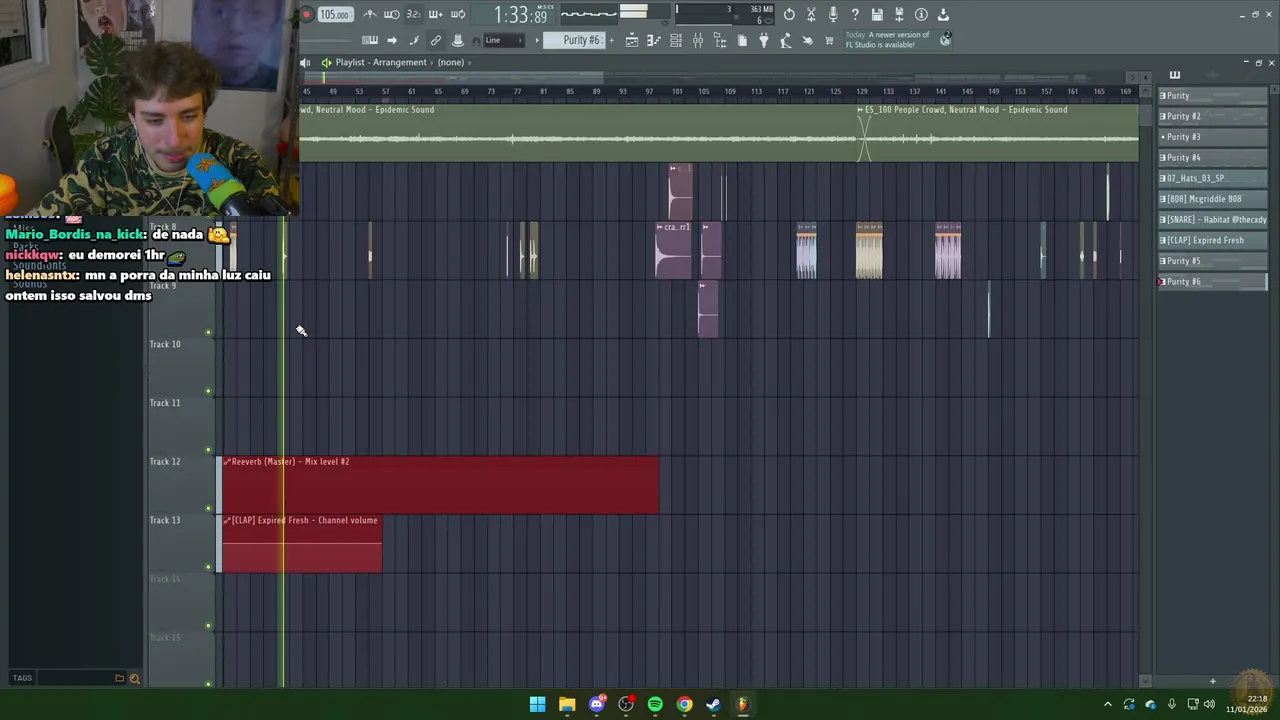Select [SNARE] Habitat in the picker
The height and width of the screenshot is (720, 1280).
1212,220
